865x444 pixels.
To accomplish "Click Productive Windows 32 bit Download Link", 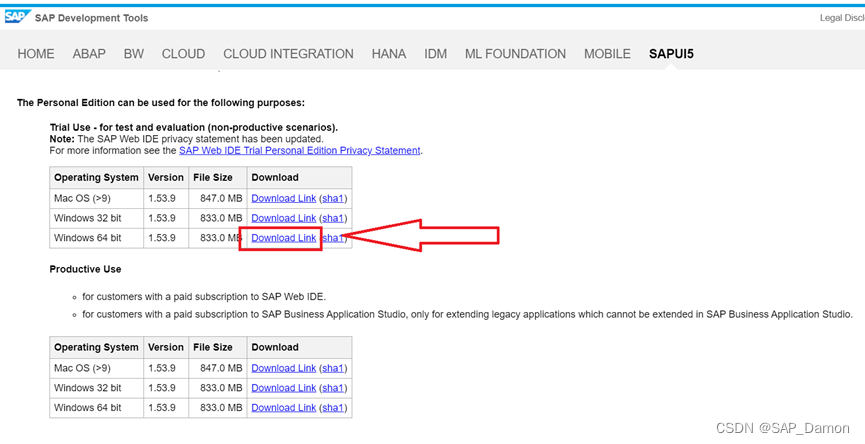I will (x=284, y=388).
